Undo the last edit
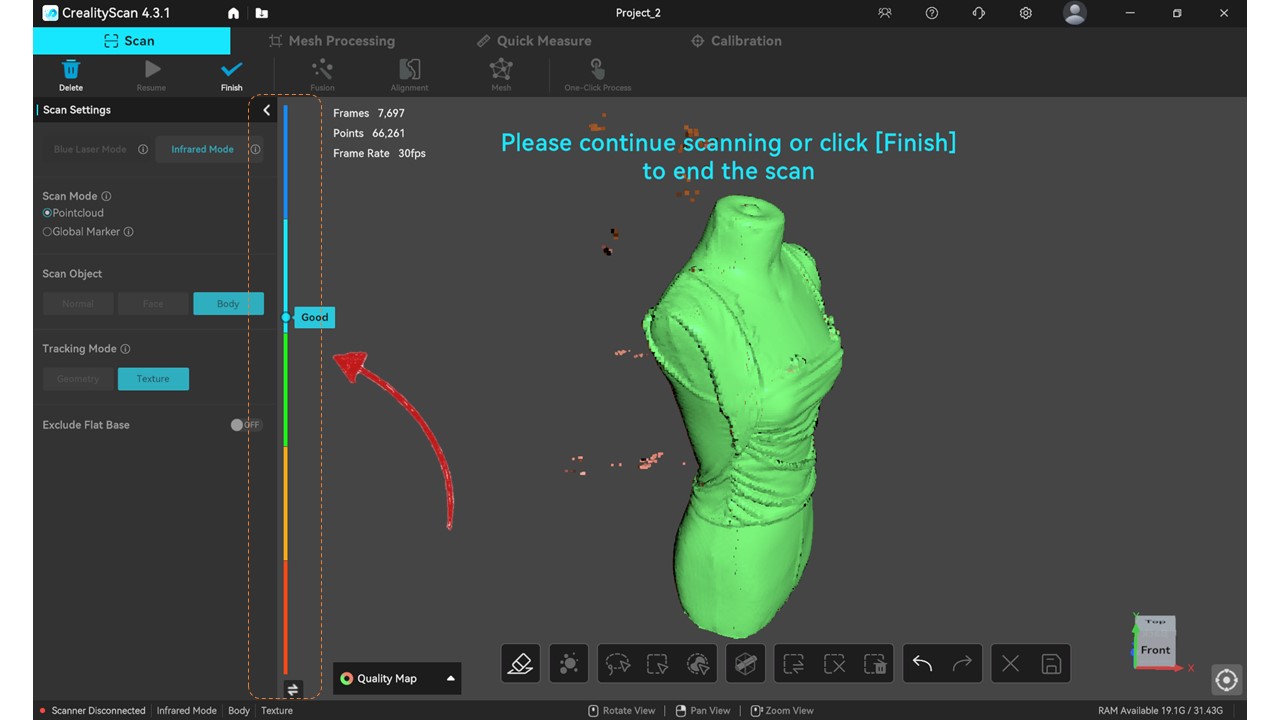The height and width of the screenshot is (720, 1280). [922, 663]
